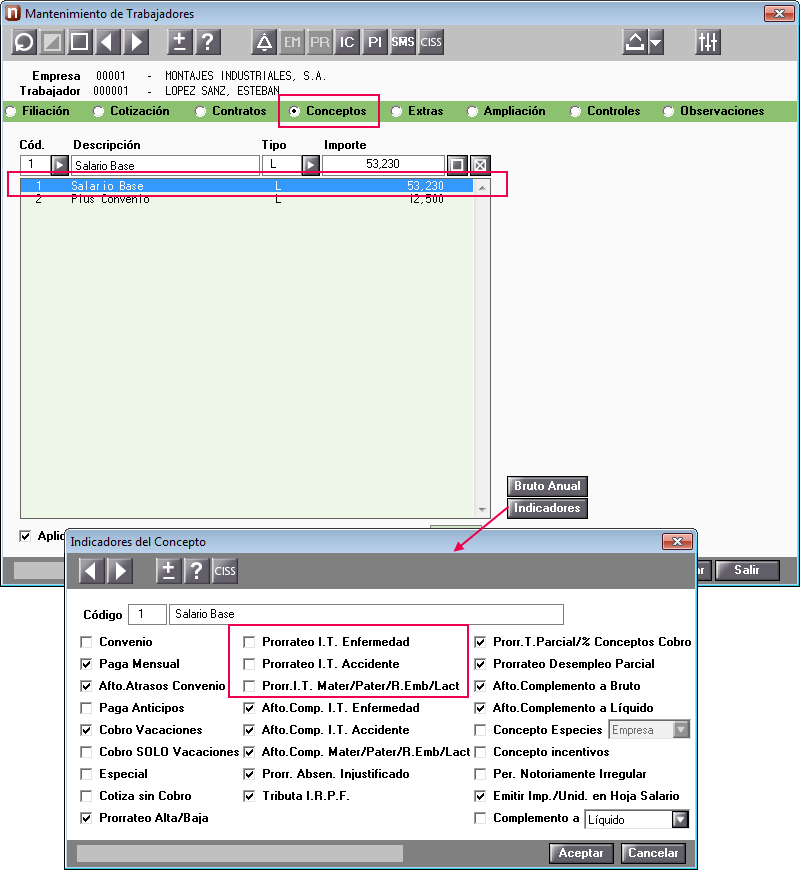Open help icon in Indicadores del Concepto dialog
The image size is (804, 875).
pyautogui.click(x=196, y=570)
